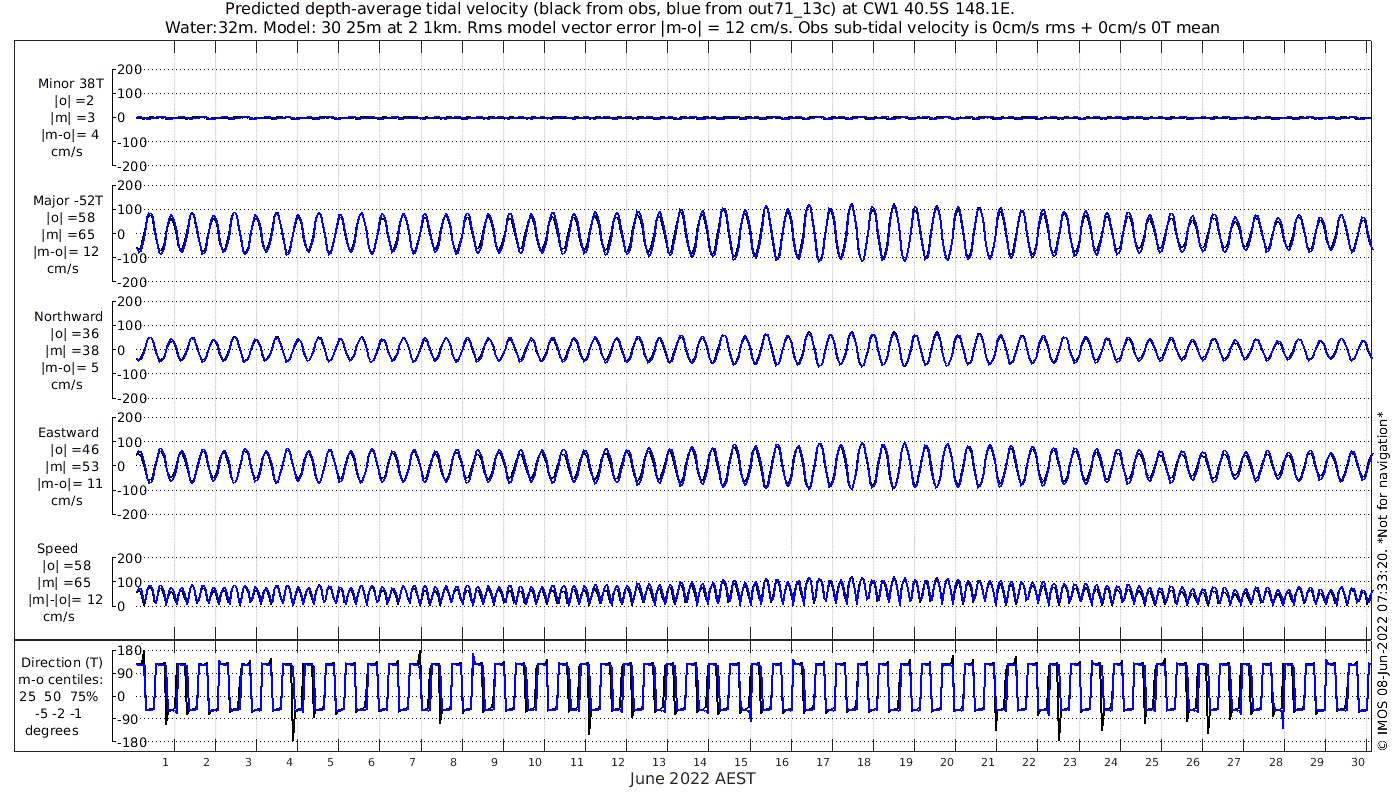The image size is (1400, 800).
Task: Click the day '30' tick label
Action: 1357,762
